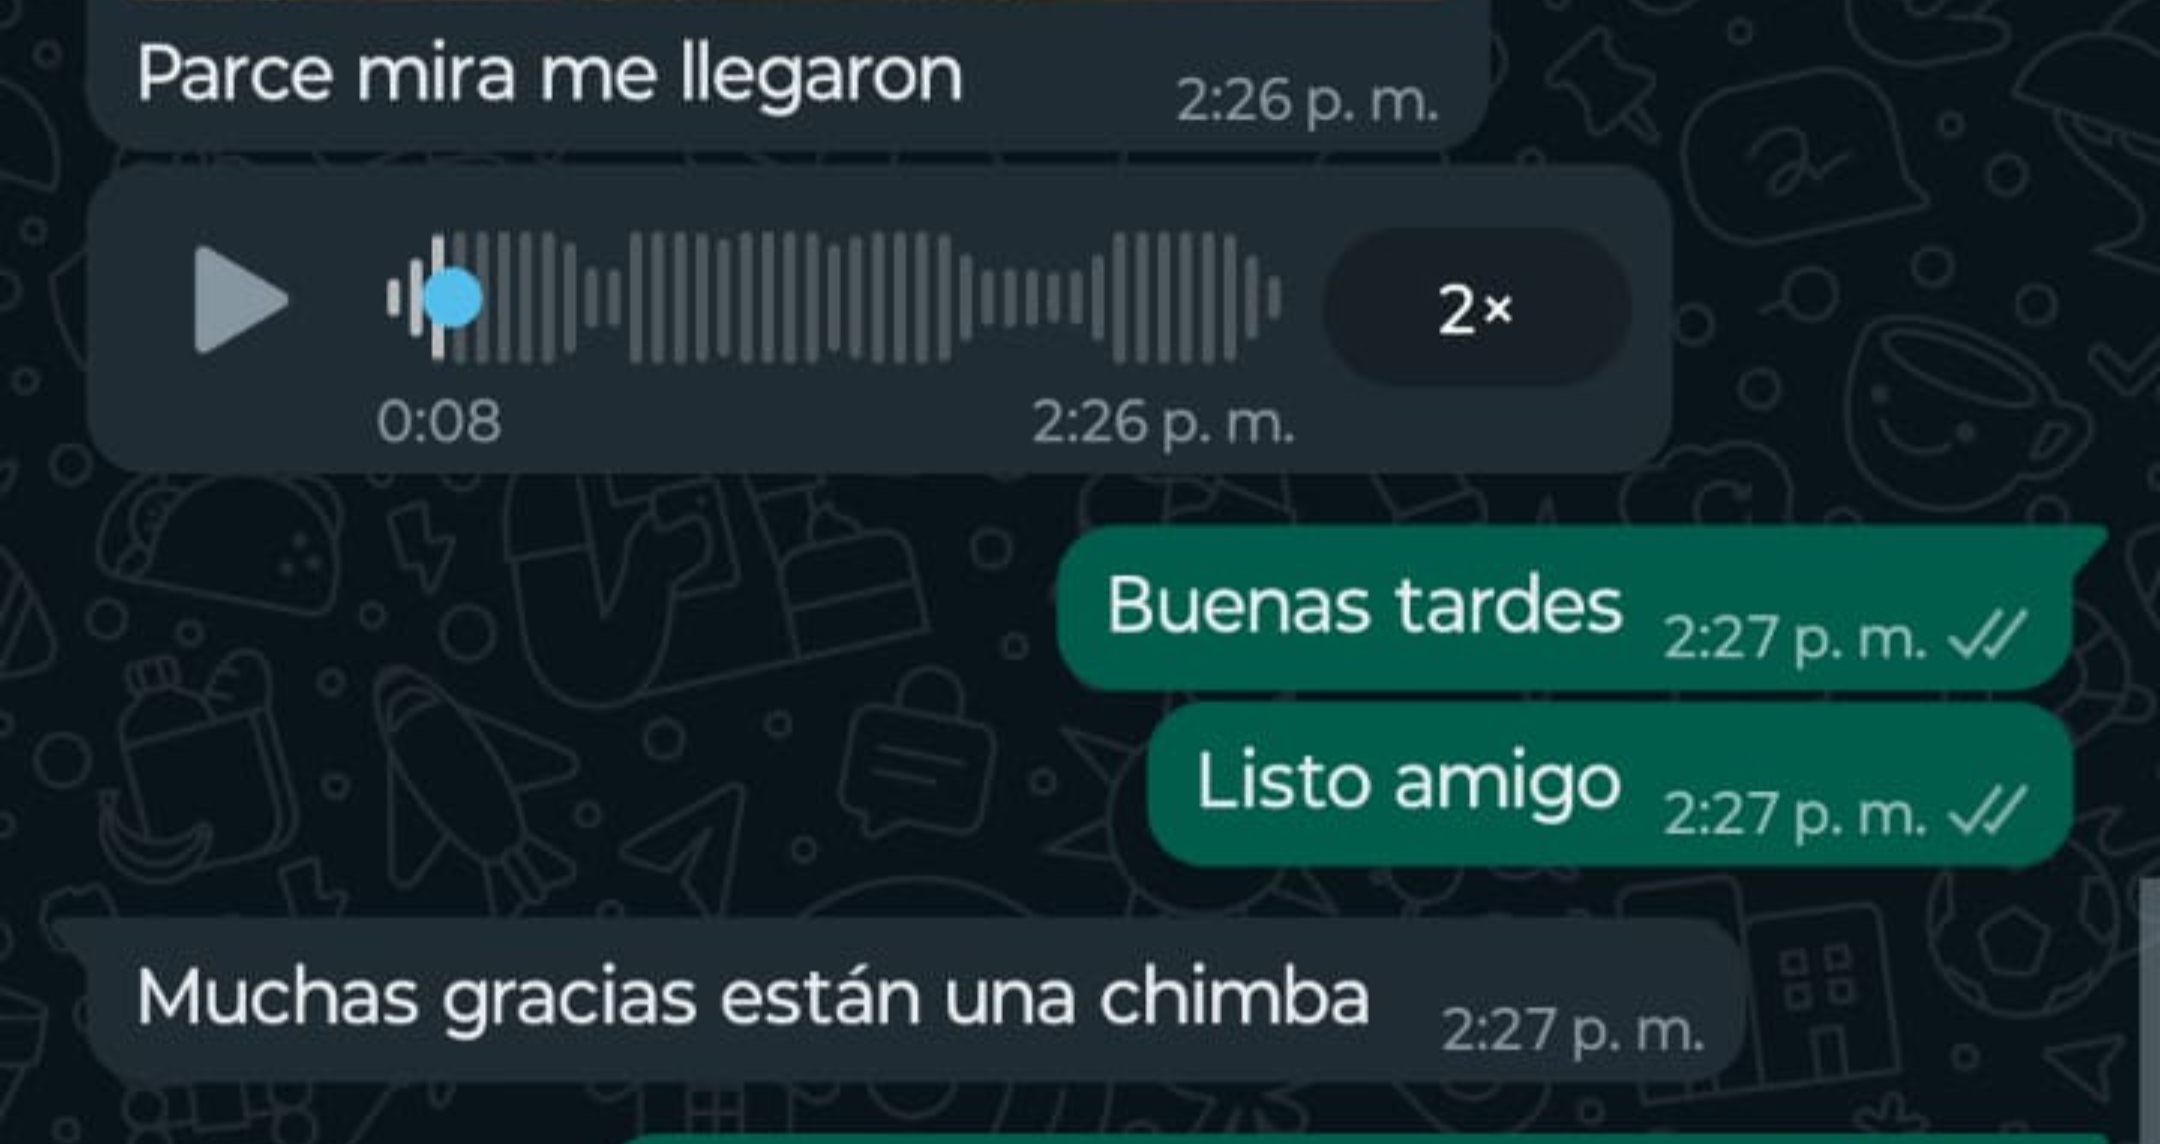Click the voice message 2:26 p. m. timestamp

pyautogui.click(x=1163, y=423)
